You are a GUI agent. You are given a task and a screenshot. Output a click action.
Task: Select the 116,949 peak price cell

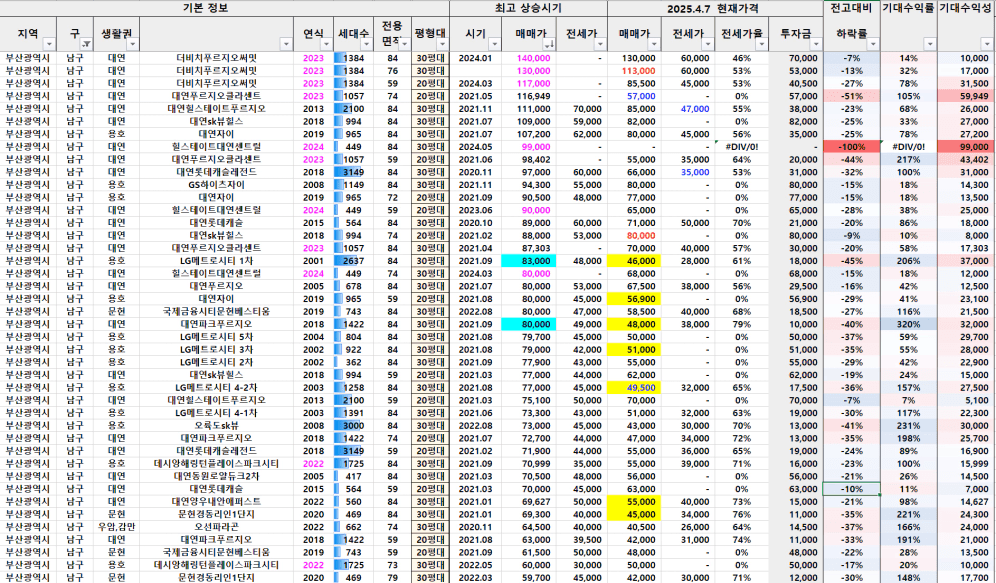[528, 96]
